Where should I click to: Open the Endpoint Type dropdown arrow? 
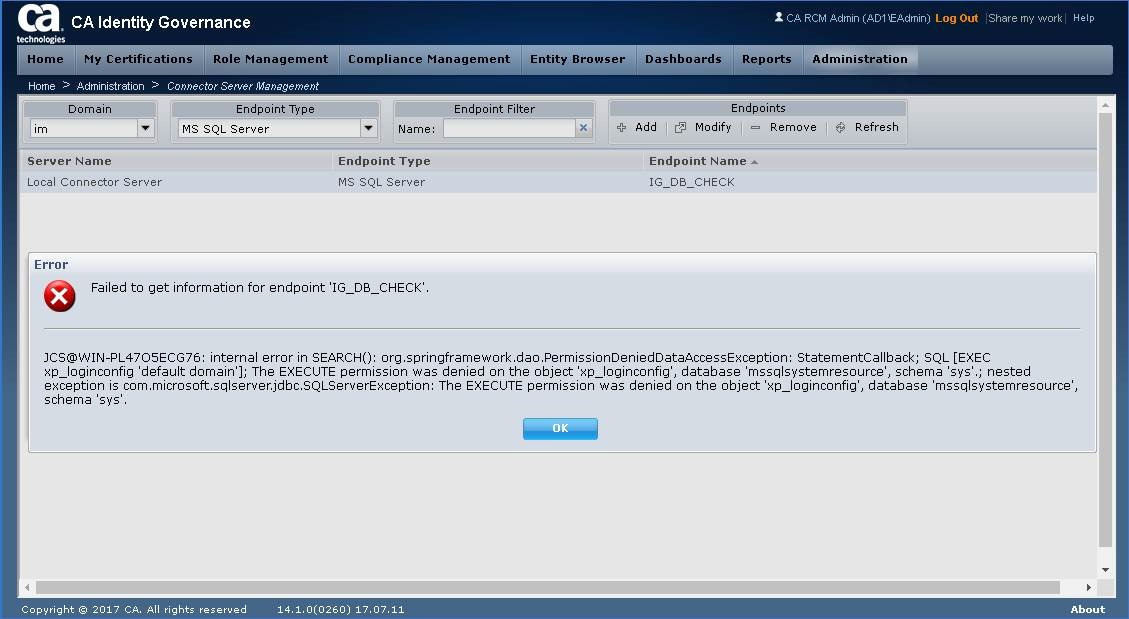tap(369, 128)
